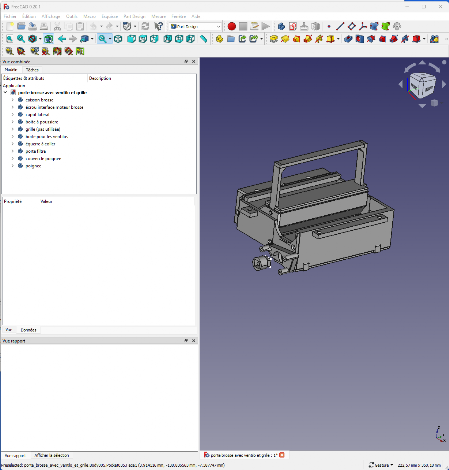Viewport: 449px width, 470px height.
Task: Click the Open file folder icon
Action: pos(21,26)
